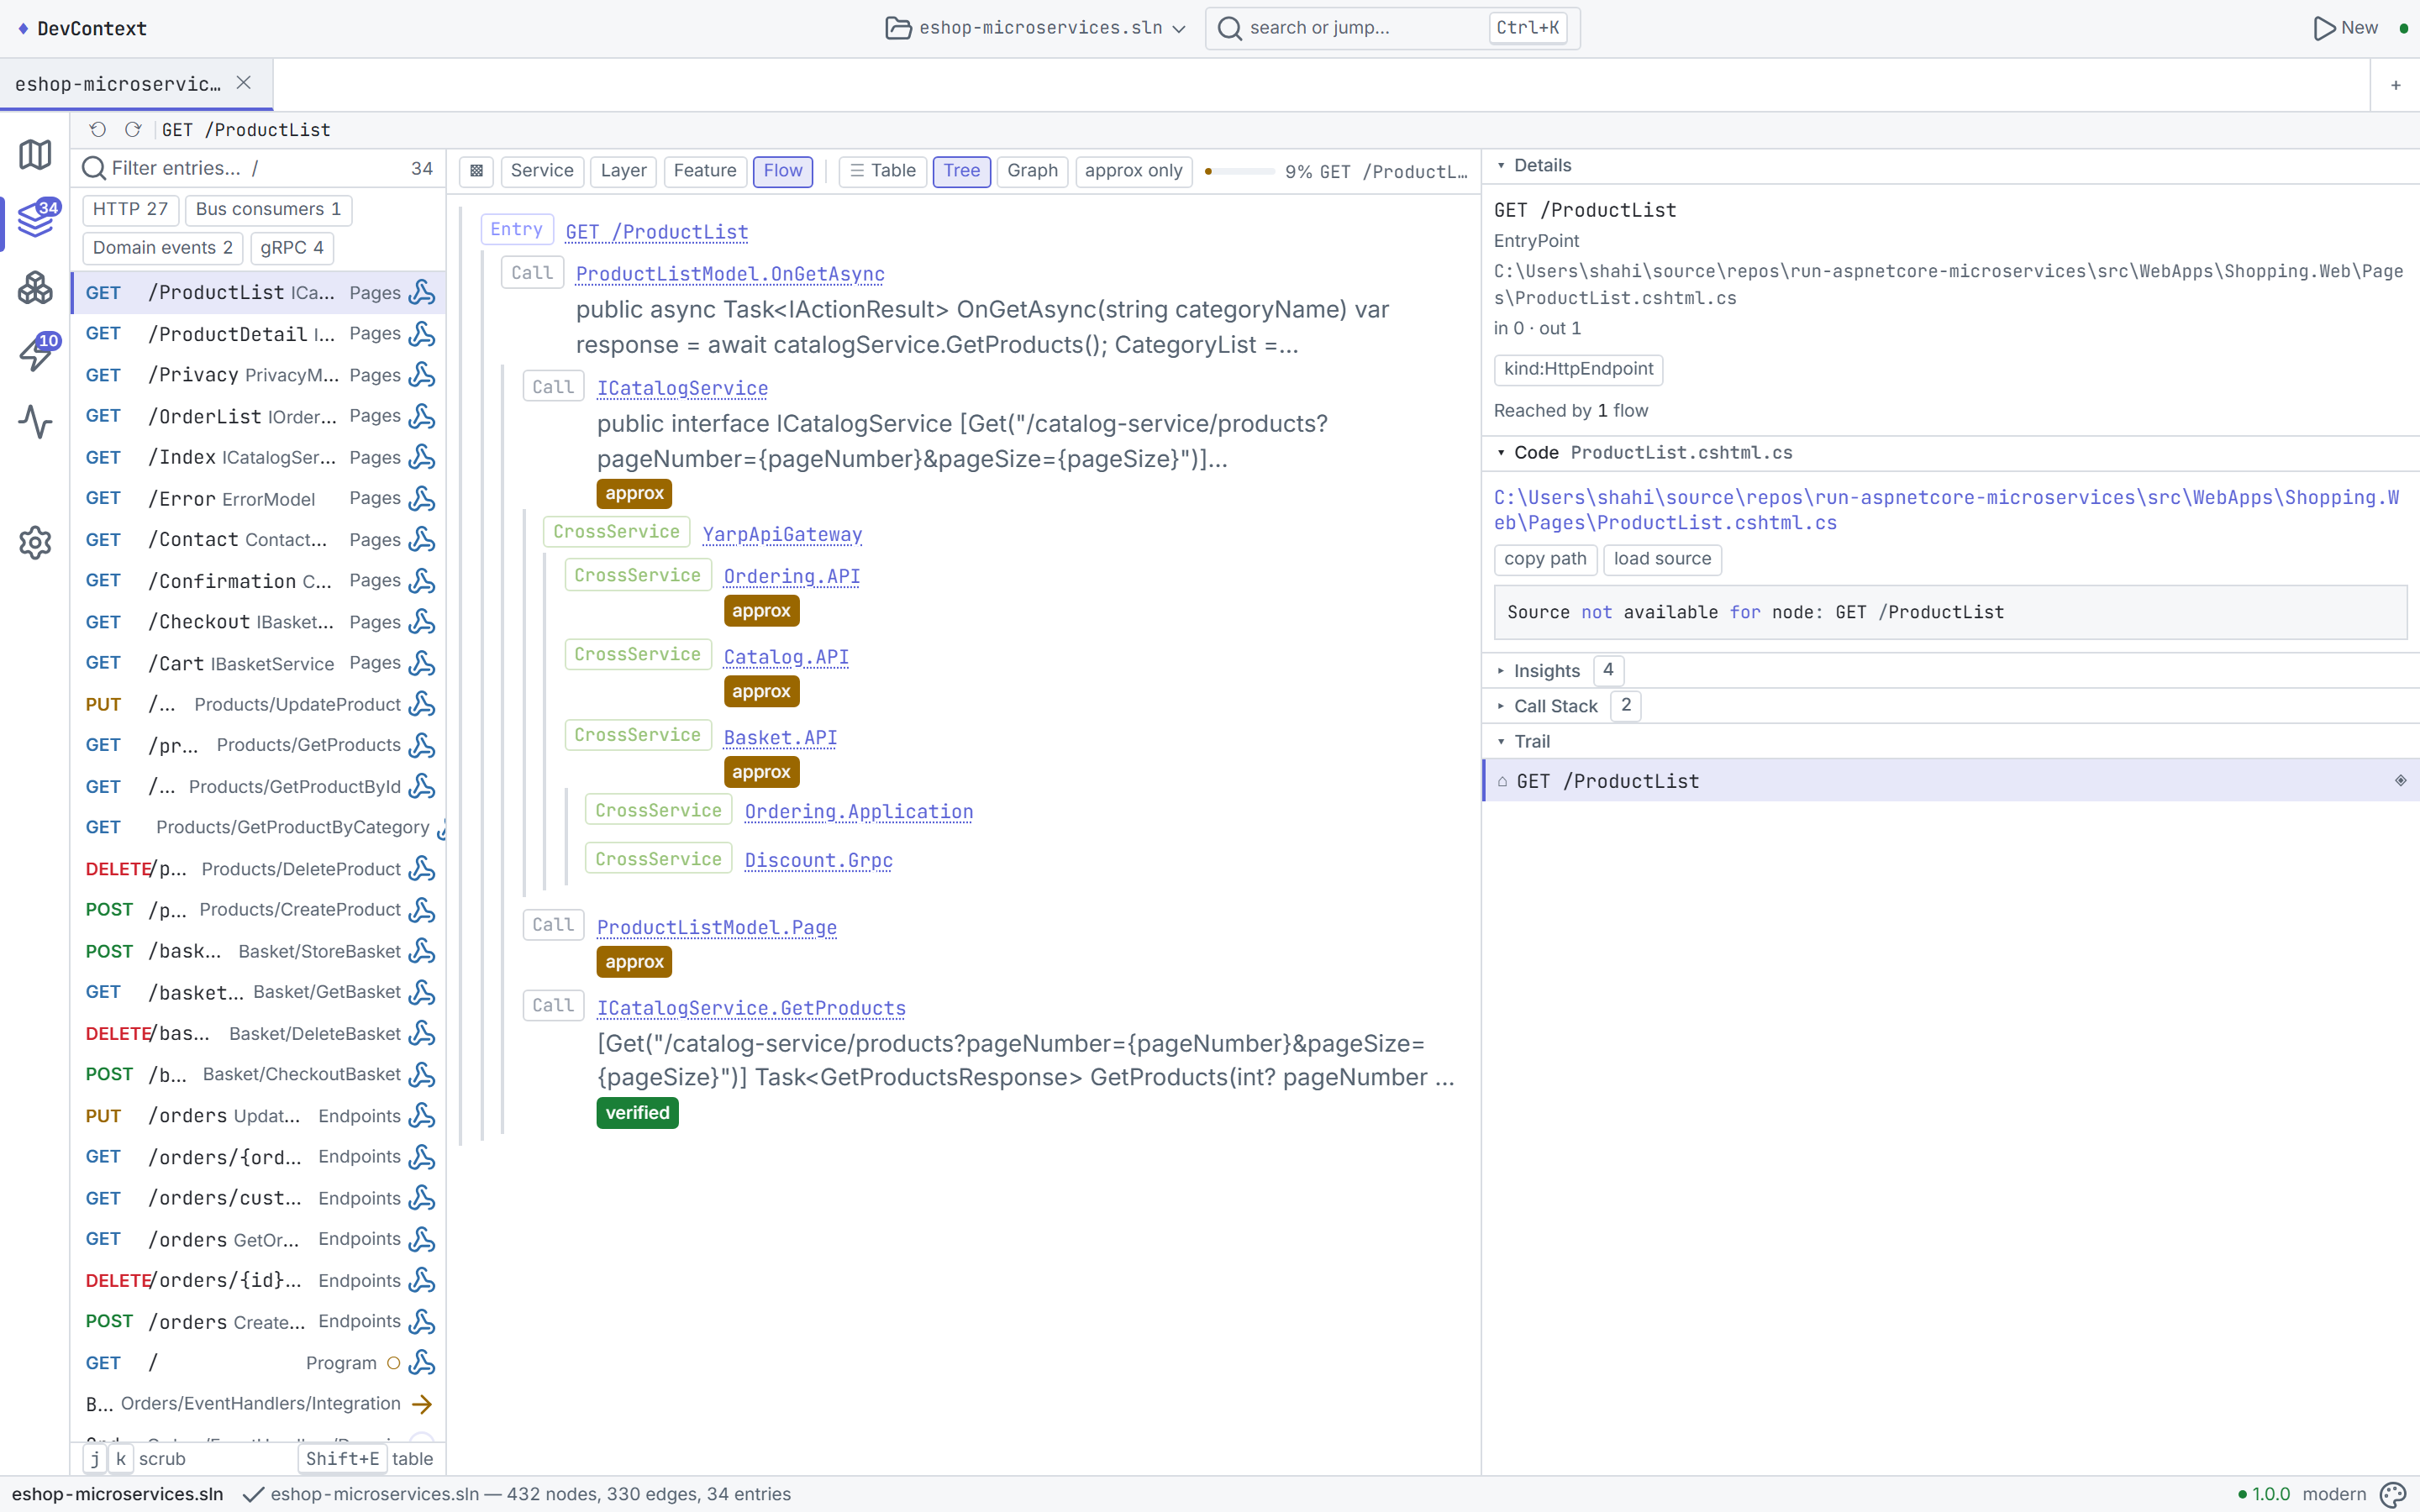This screenshot has width=2420, height=1512.
Task: Open the ProductListModel.OnGetAsync link
Action: coord(730,274)
